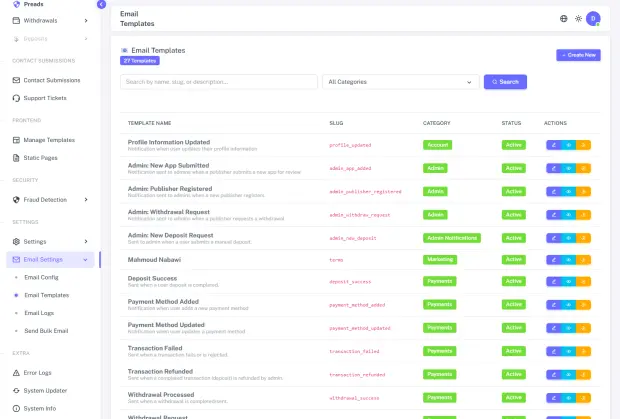Viewport: 620px width, 419px height.
Task: Open Support Tickets in the sidebar
Action: coord(50,98)
